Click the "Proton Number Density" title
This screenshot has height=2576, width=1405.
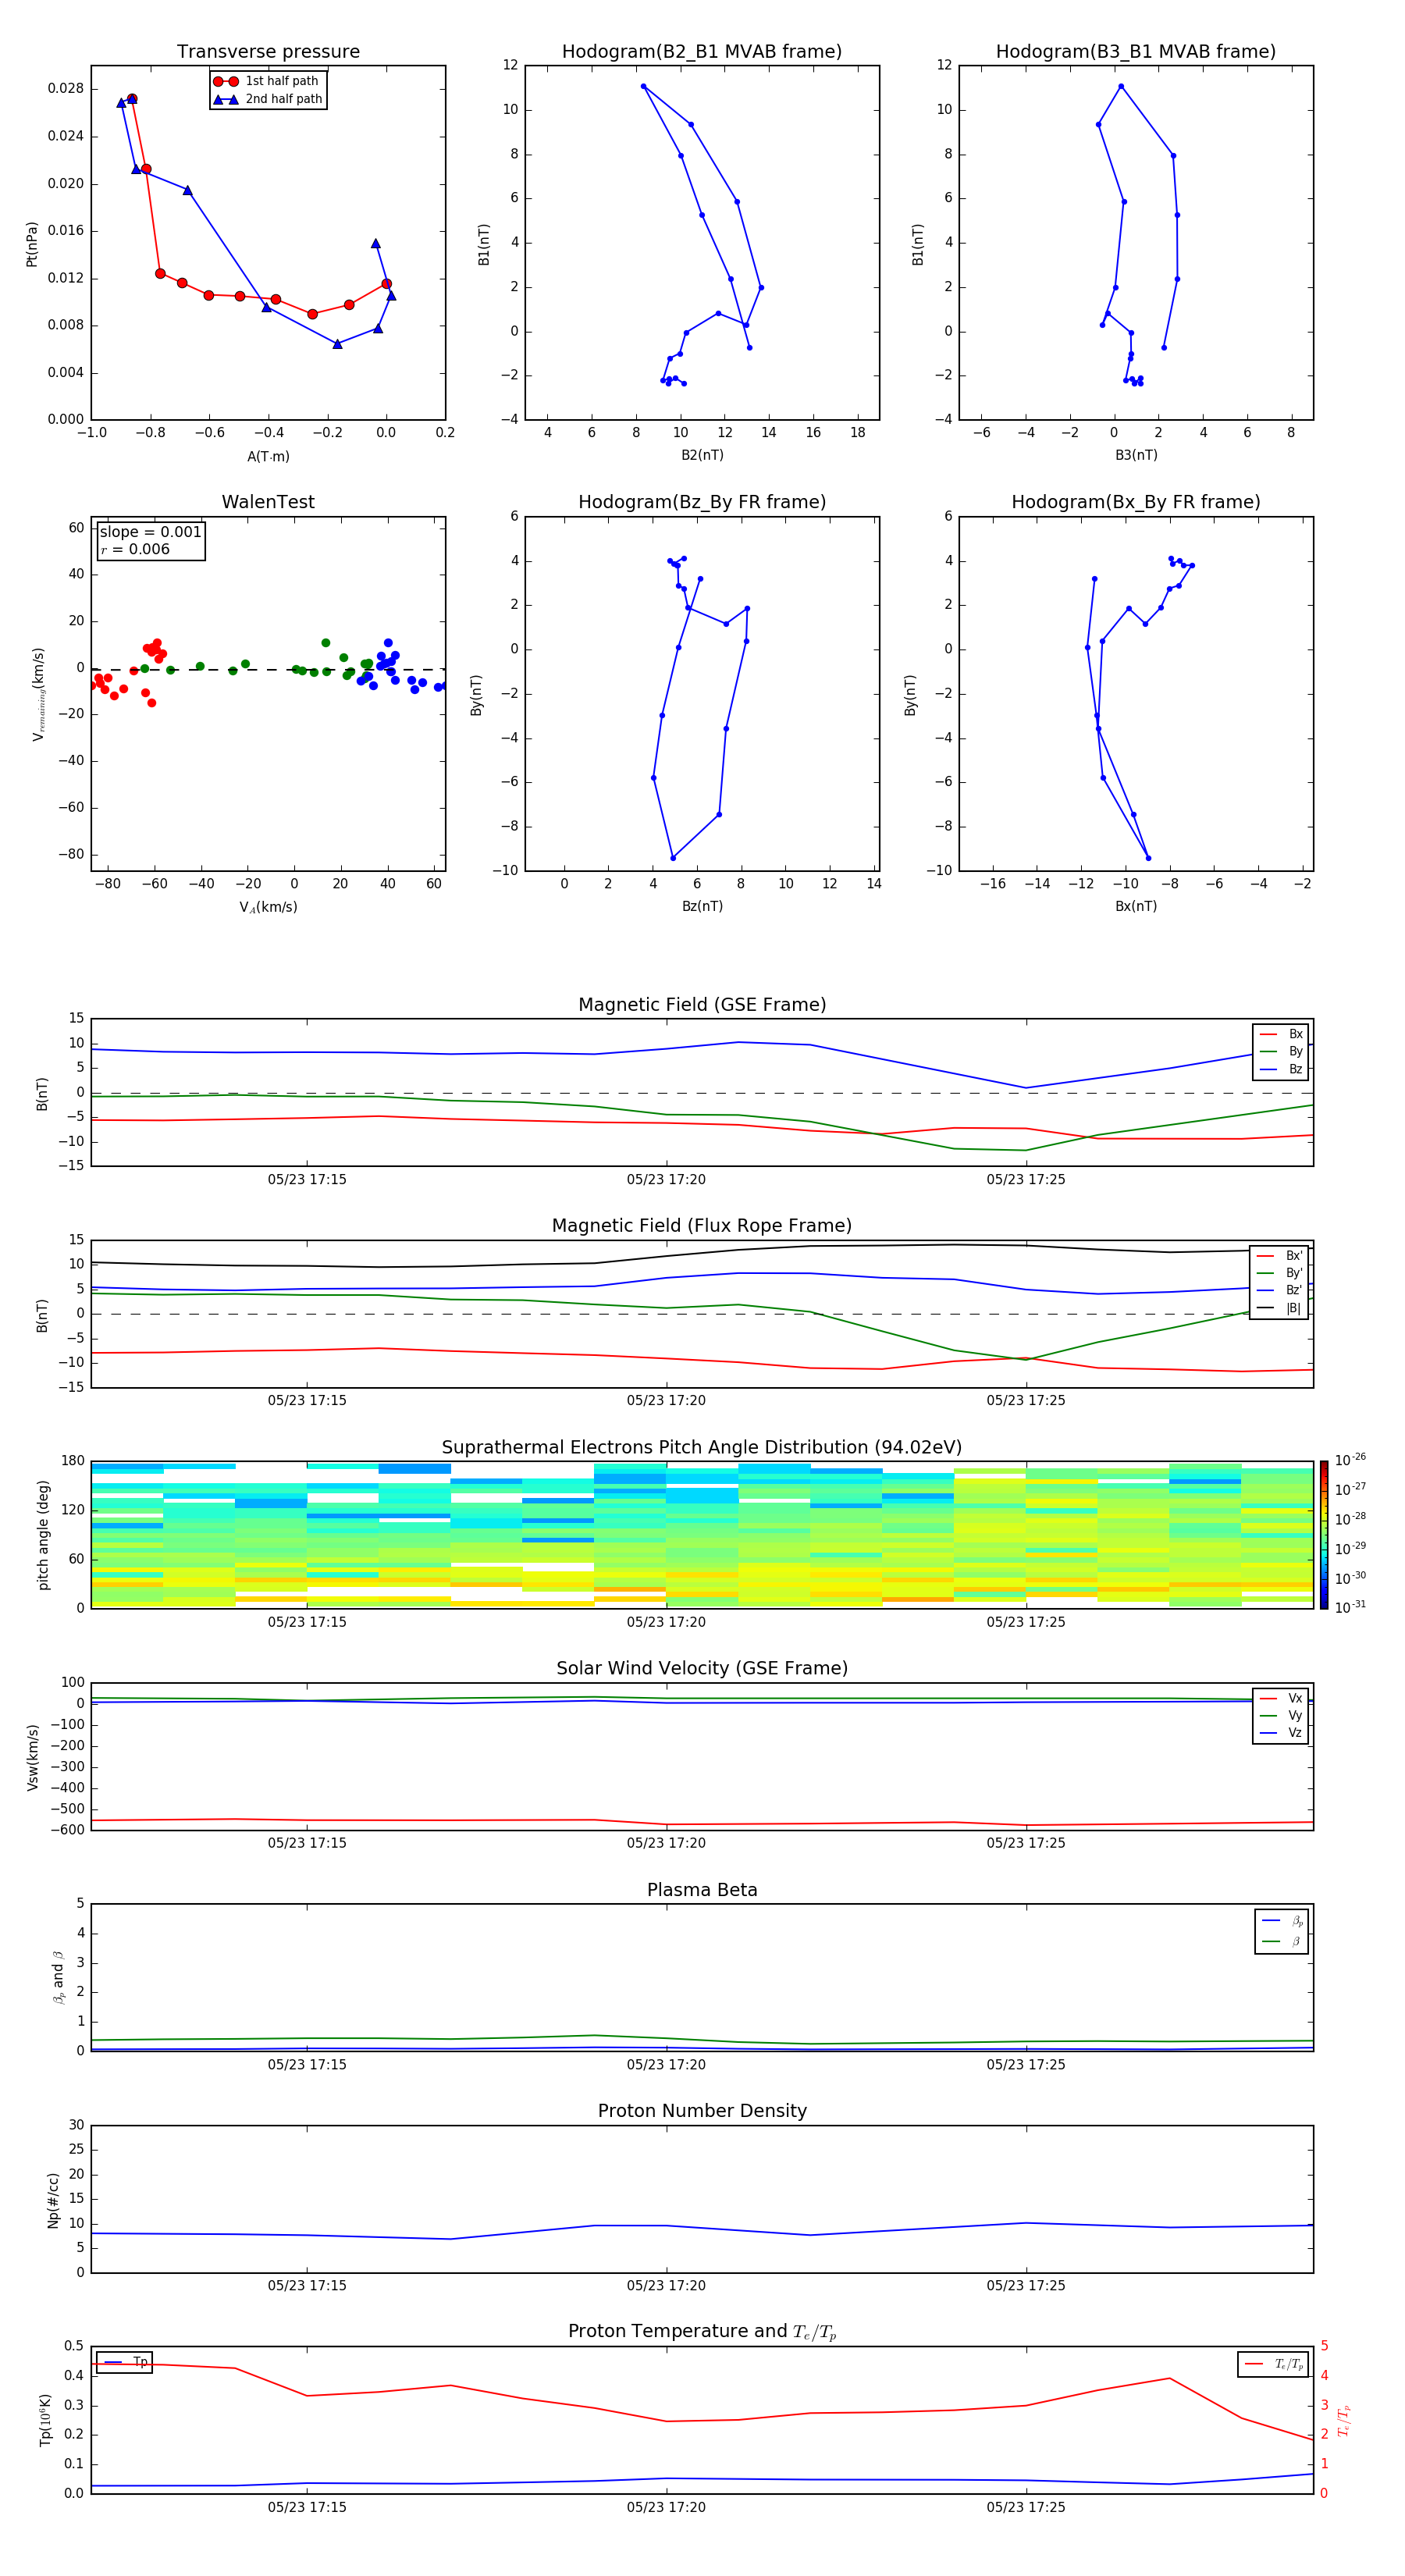[702, 2112]
